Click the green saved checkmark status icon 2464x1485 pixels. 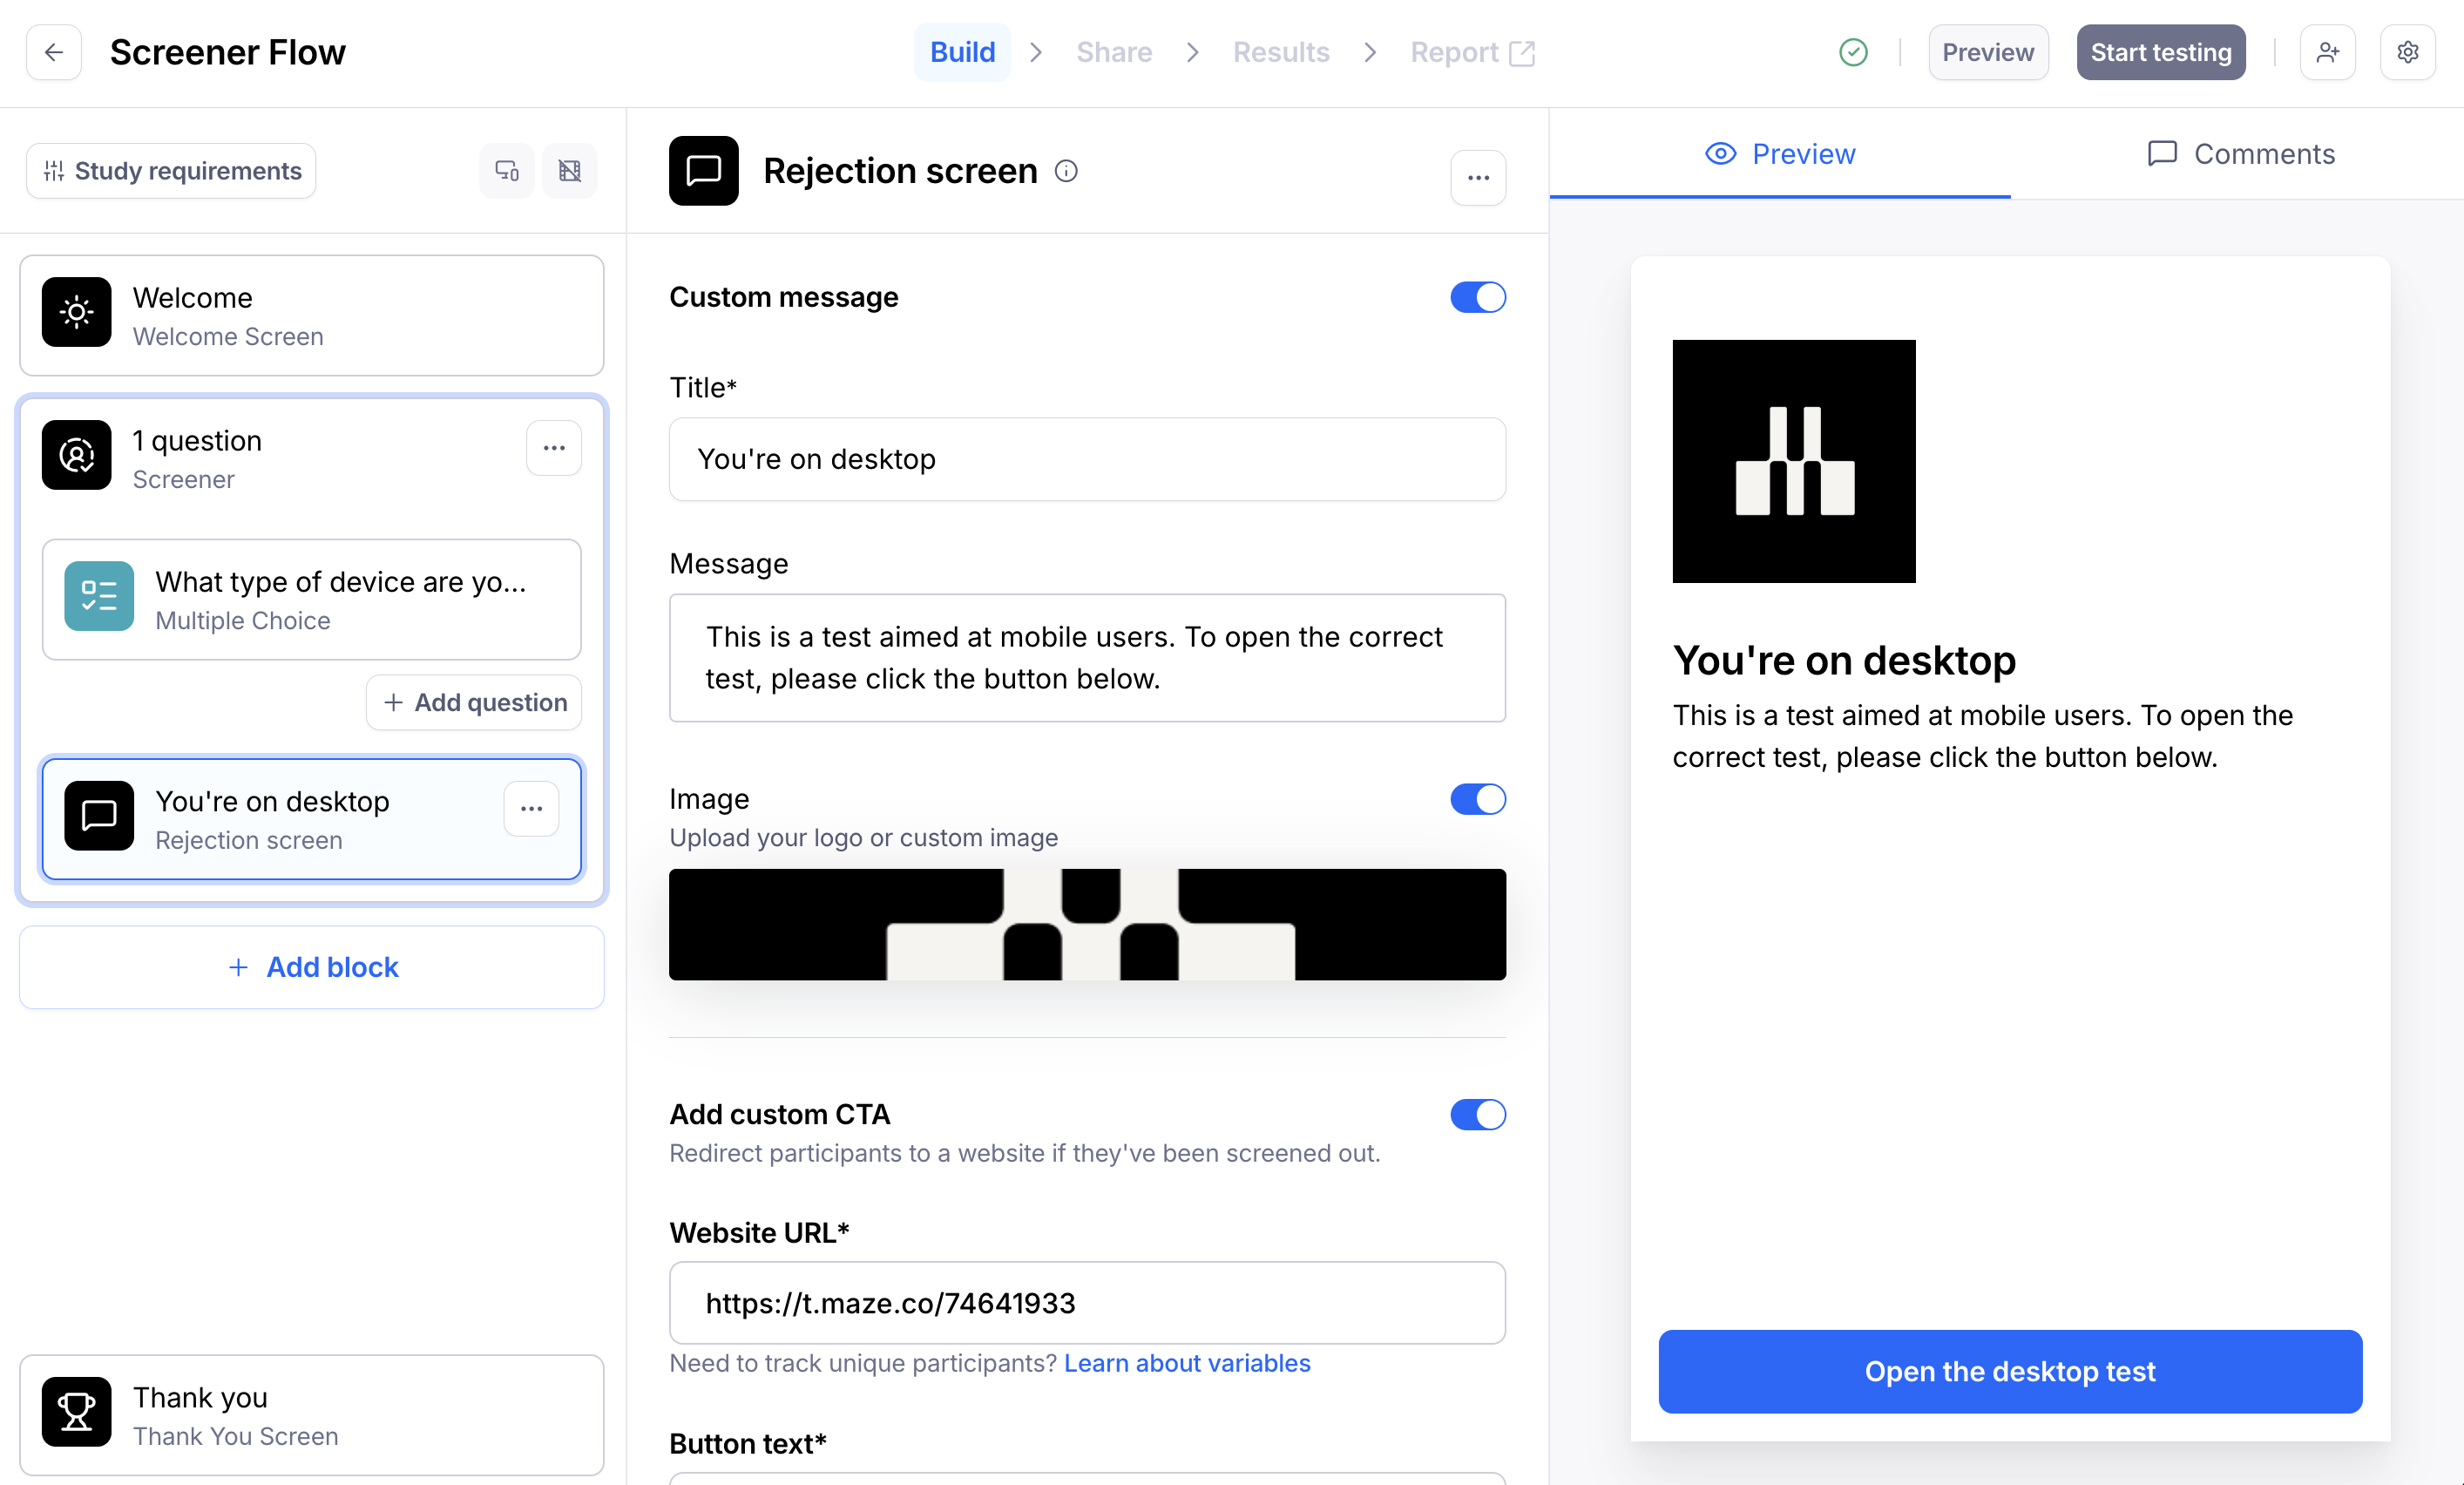click(x=1853, y=52)
